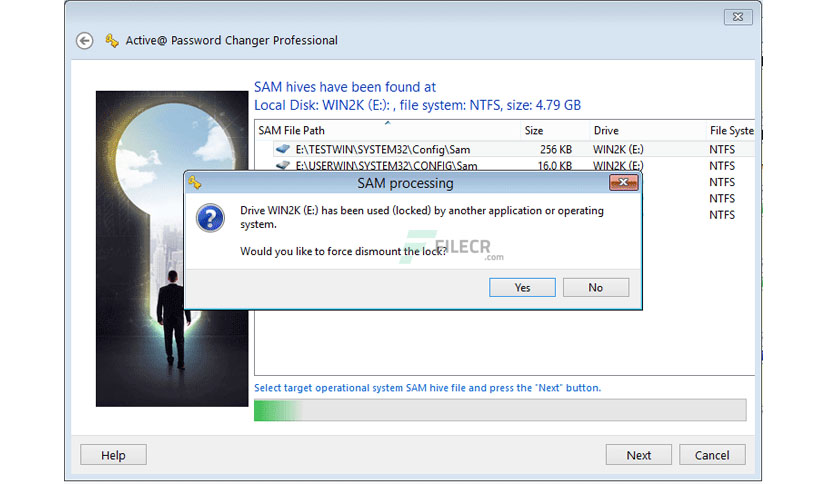Close the Password Changer window

[x=738, y=17]
